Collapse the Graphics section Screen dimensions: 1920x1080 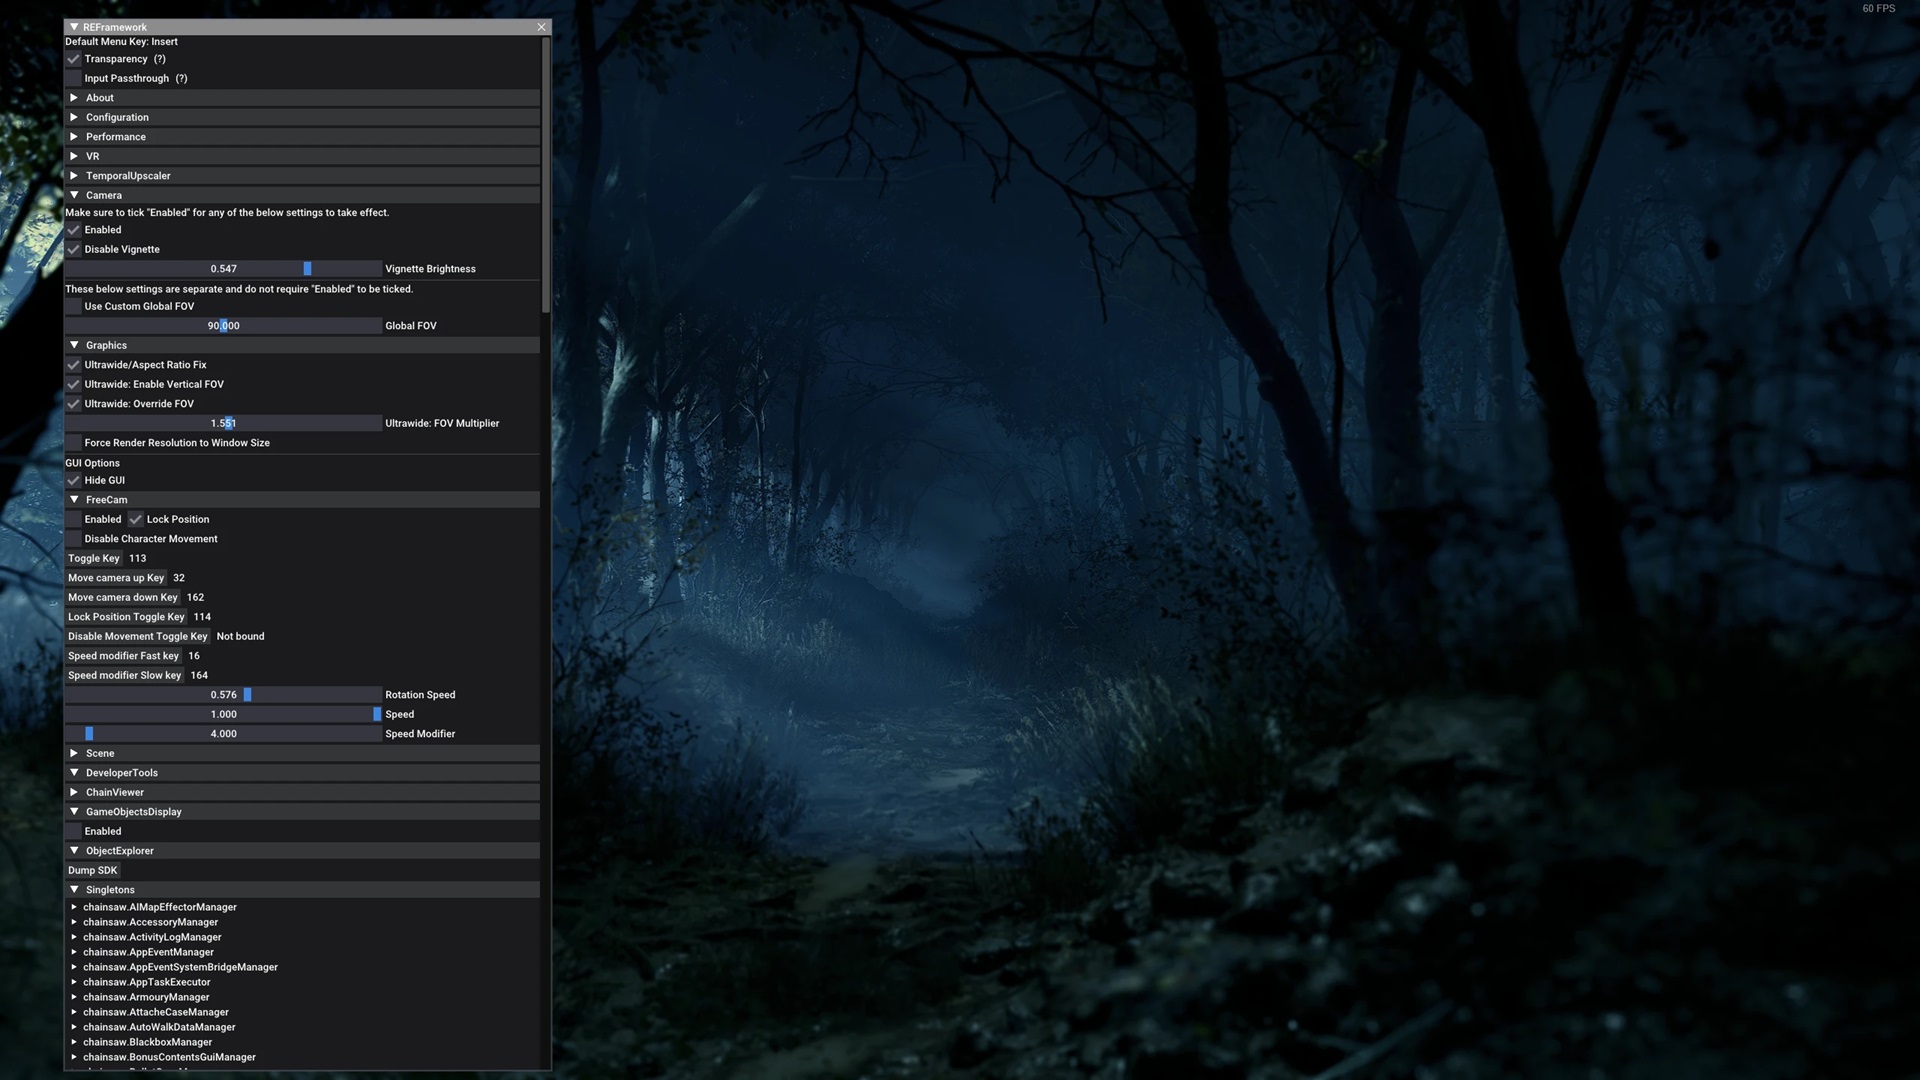(106, 345)
